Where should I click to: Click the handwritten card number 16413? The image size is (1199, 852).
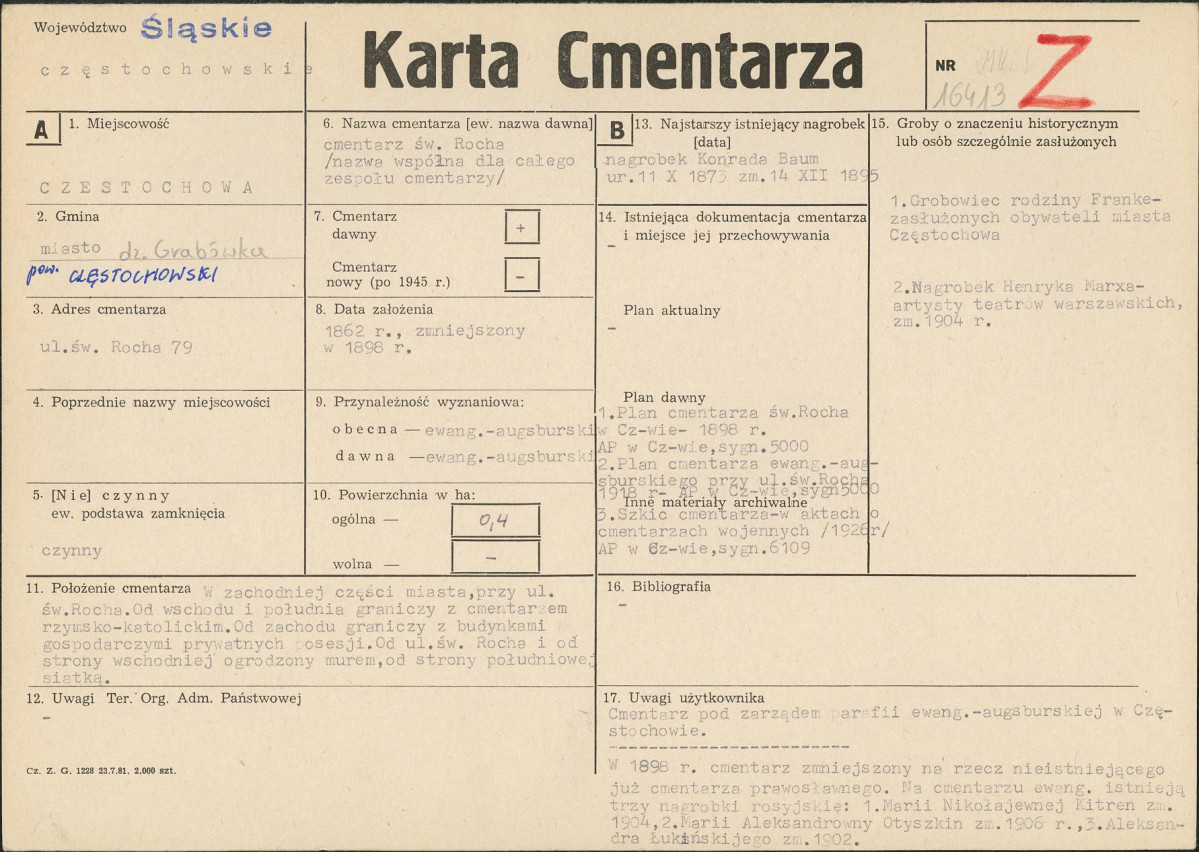[x=970, y=95]
